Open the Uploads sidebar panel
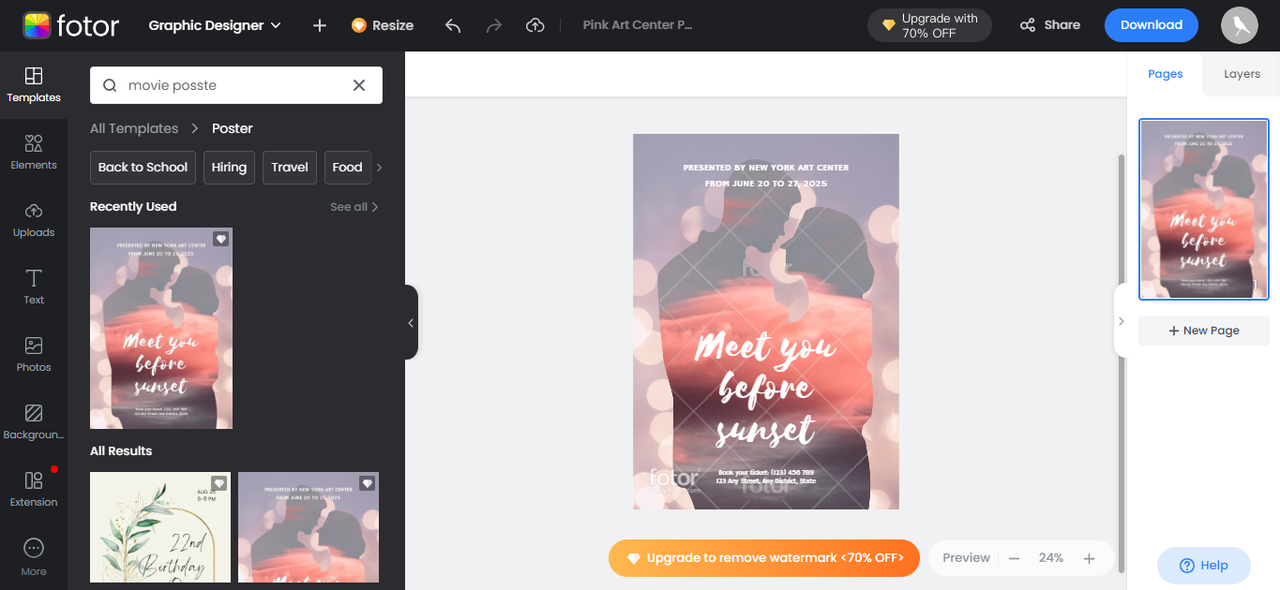The image size is (1280, 590). point(33,220)
